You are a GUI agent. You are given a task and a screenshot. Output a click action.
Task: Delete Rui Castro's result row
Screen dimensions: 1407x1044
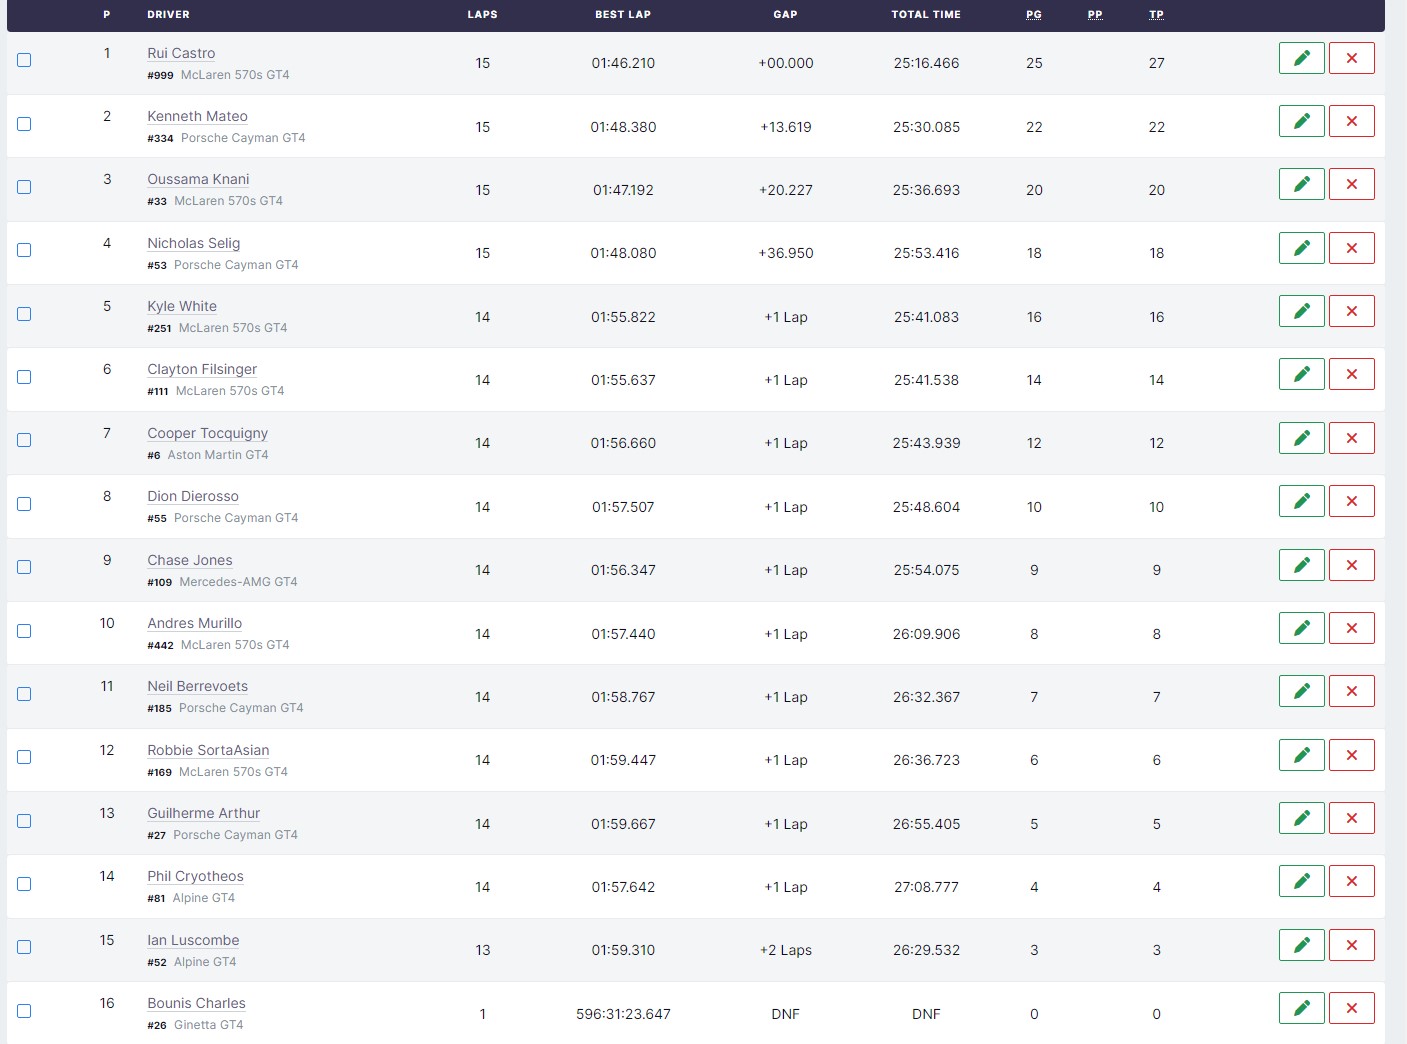pos(1351,58)
